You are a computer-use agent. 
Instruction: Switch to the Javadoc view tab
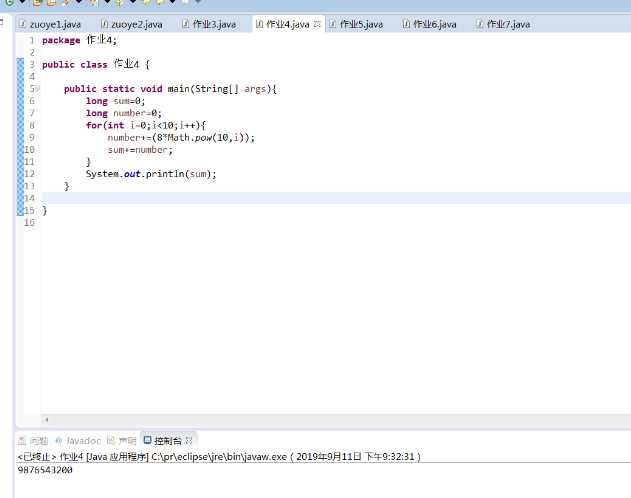(x=78, y=440)
